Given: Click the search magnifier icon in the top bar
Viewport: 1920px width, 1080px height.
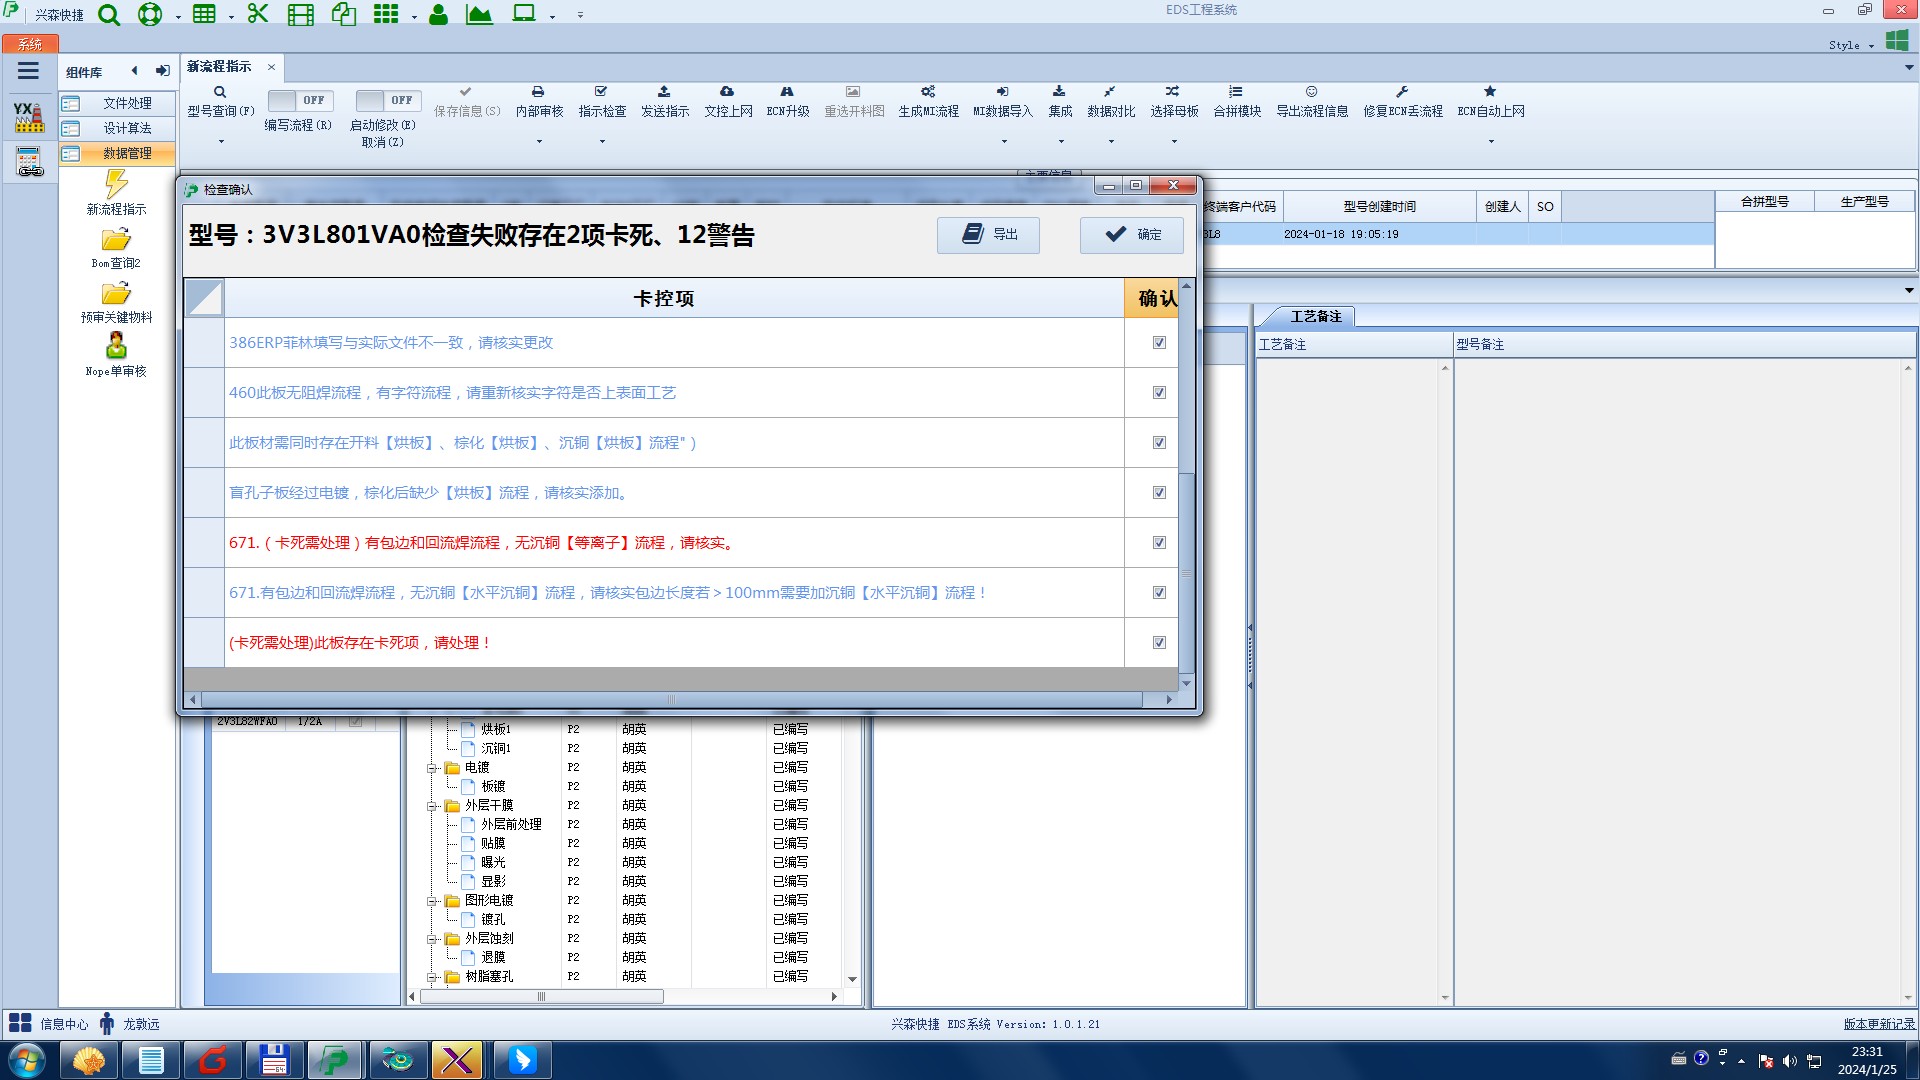Looking at the screenshot, I should pyautogui.click(x=109, y=15).
